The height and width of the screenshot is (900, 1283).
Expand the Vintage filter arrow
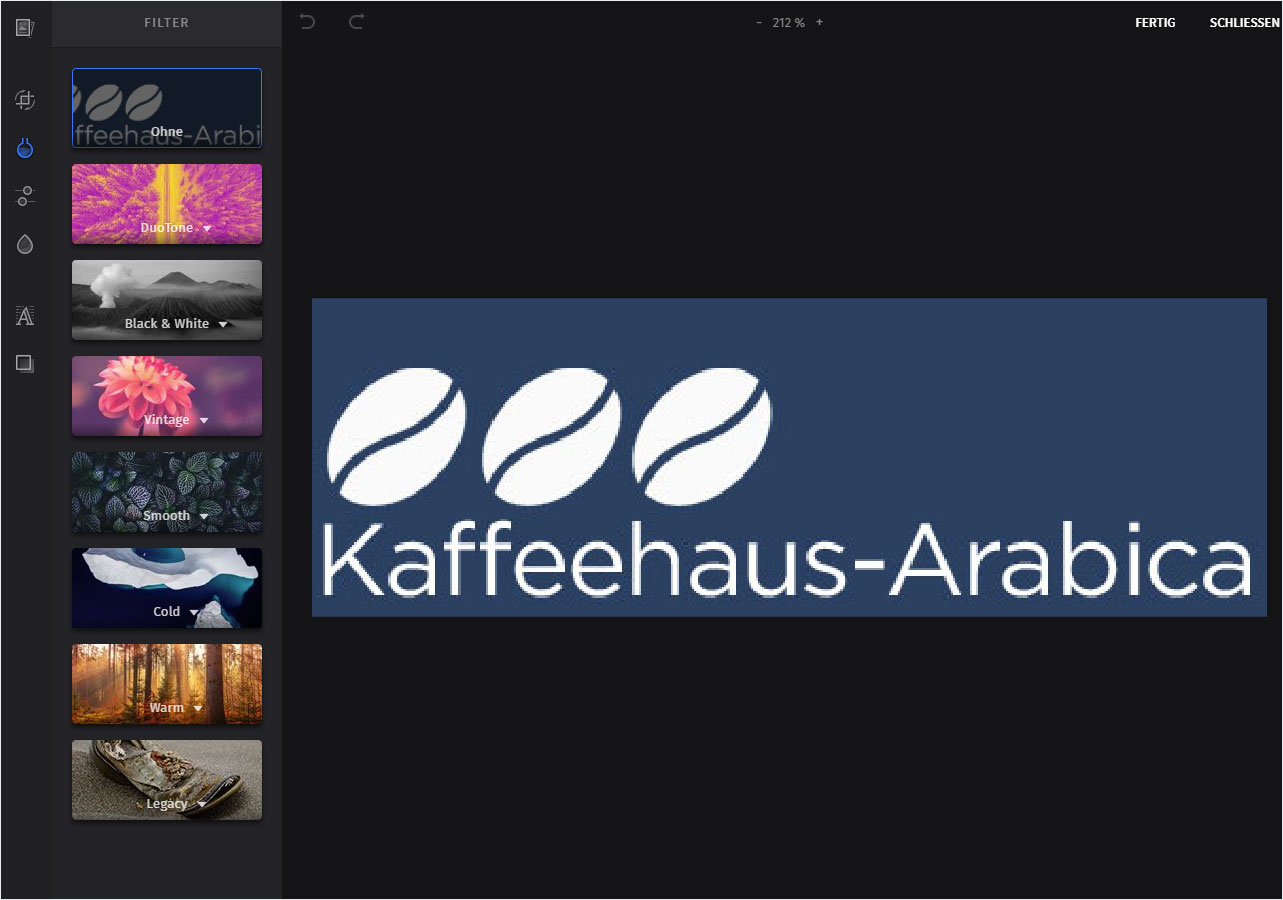click(x=204, y=421)
